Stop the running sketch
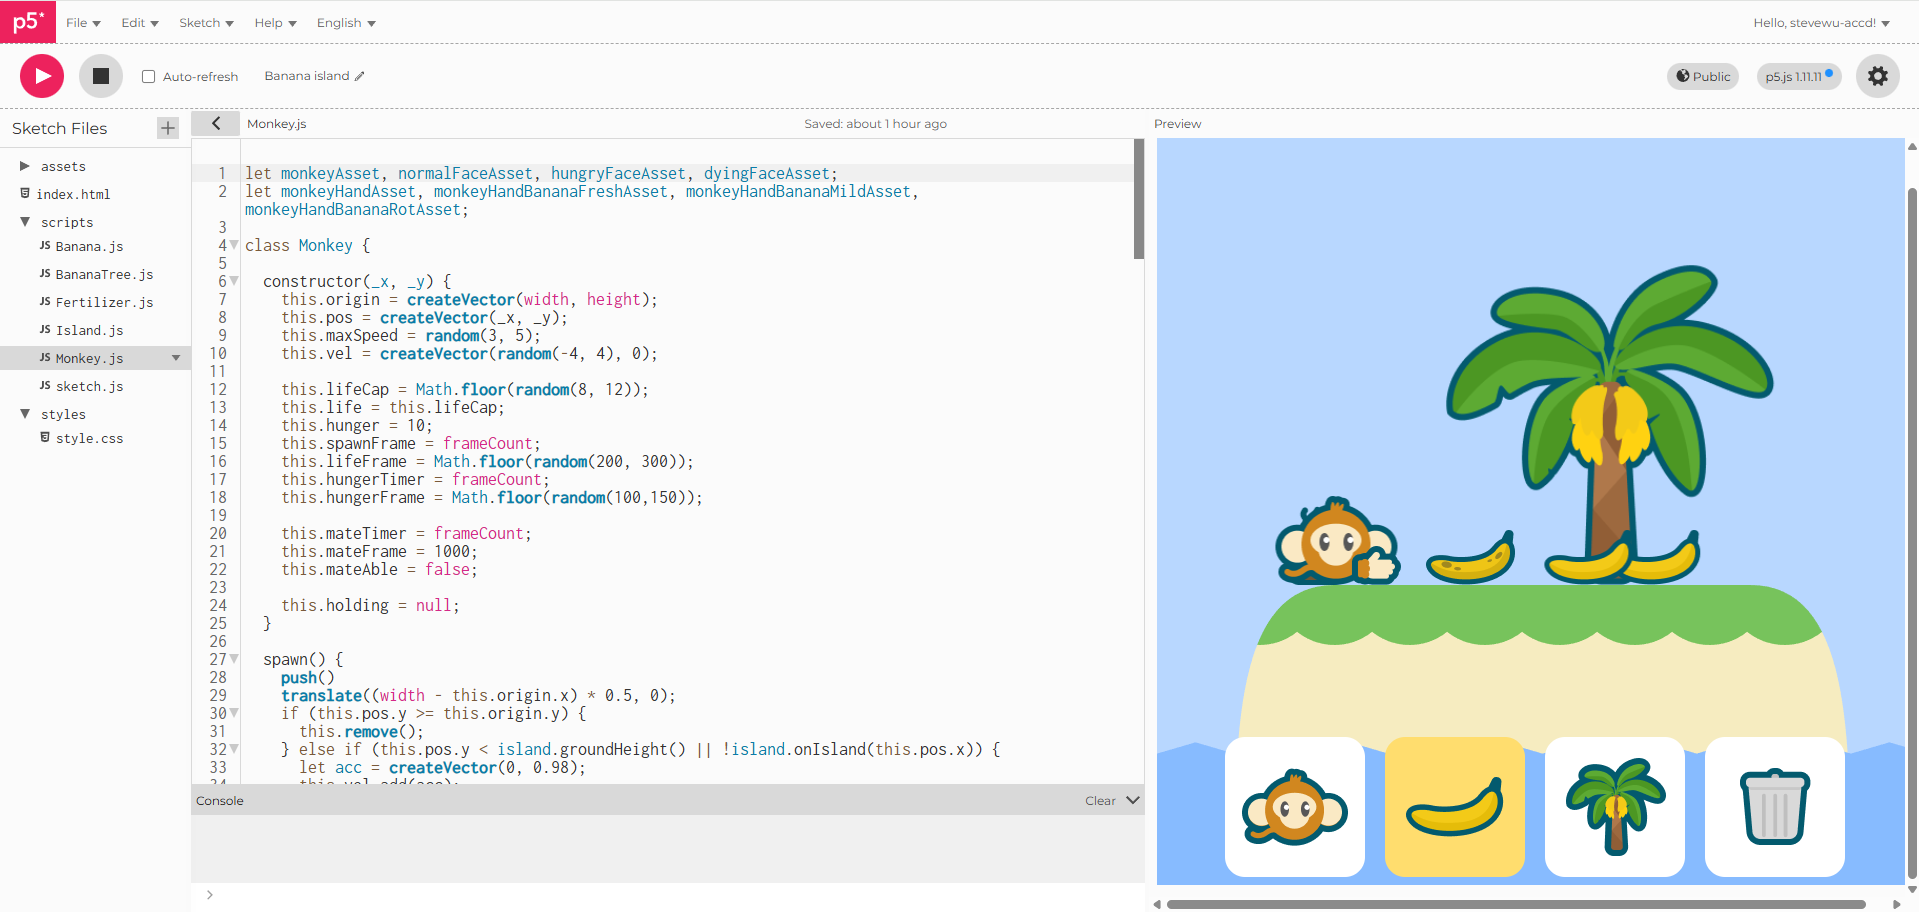The image size is (1919, 912). click(x=101, y=76)
